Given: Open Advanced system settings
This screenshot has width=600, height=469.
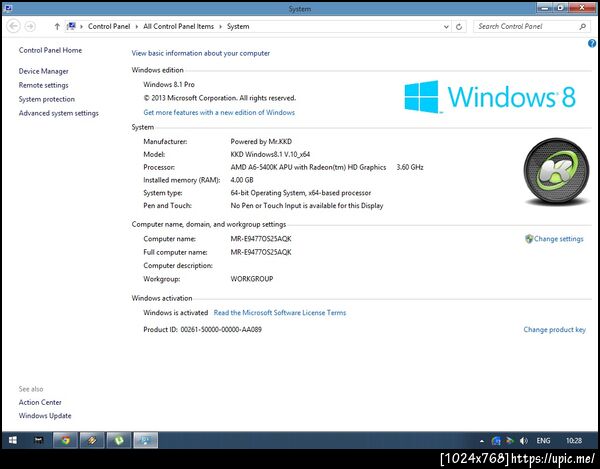Looking at the screenshot, I should point(59,113).
